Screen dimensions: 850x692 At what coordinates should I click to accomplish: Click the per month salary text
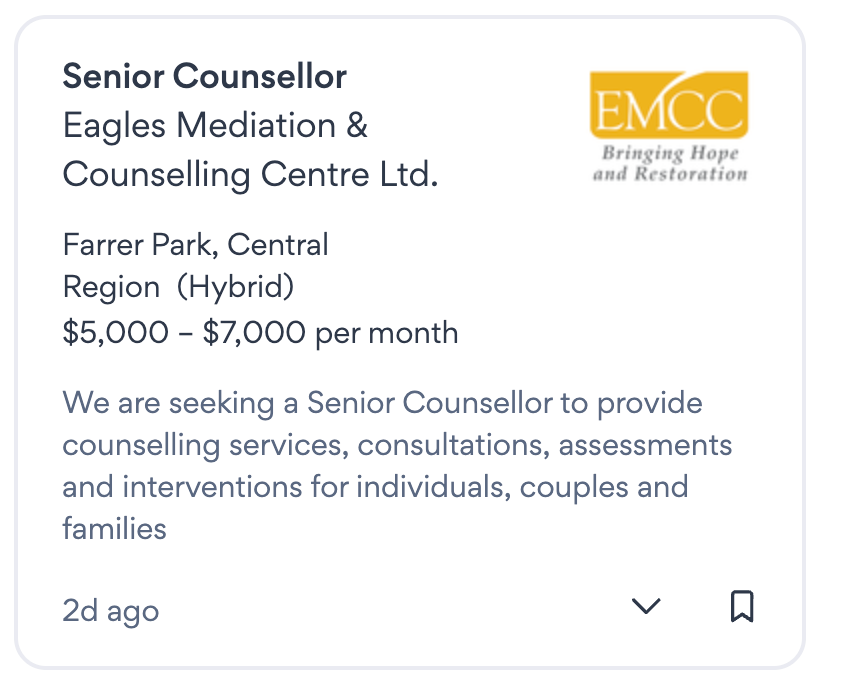[x=387, y=332]
